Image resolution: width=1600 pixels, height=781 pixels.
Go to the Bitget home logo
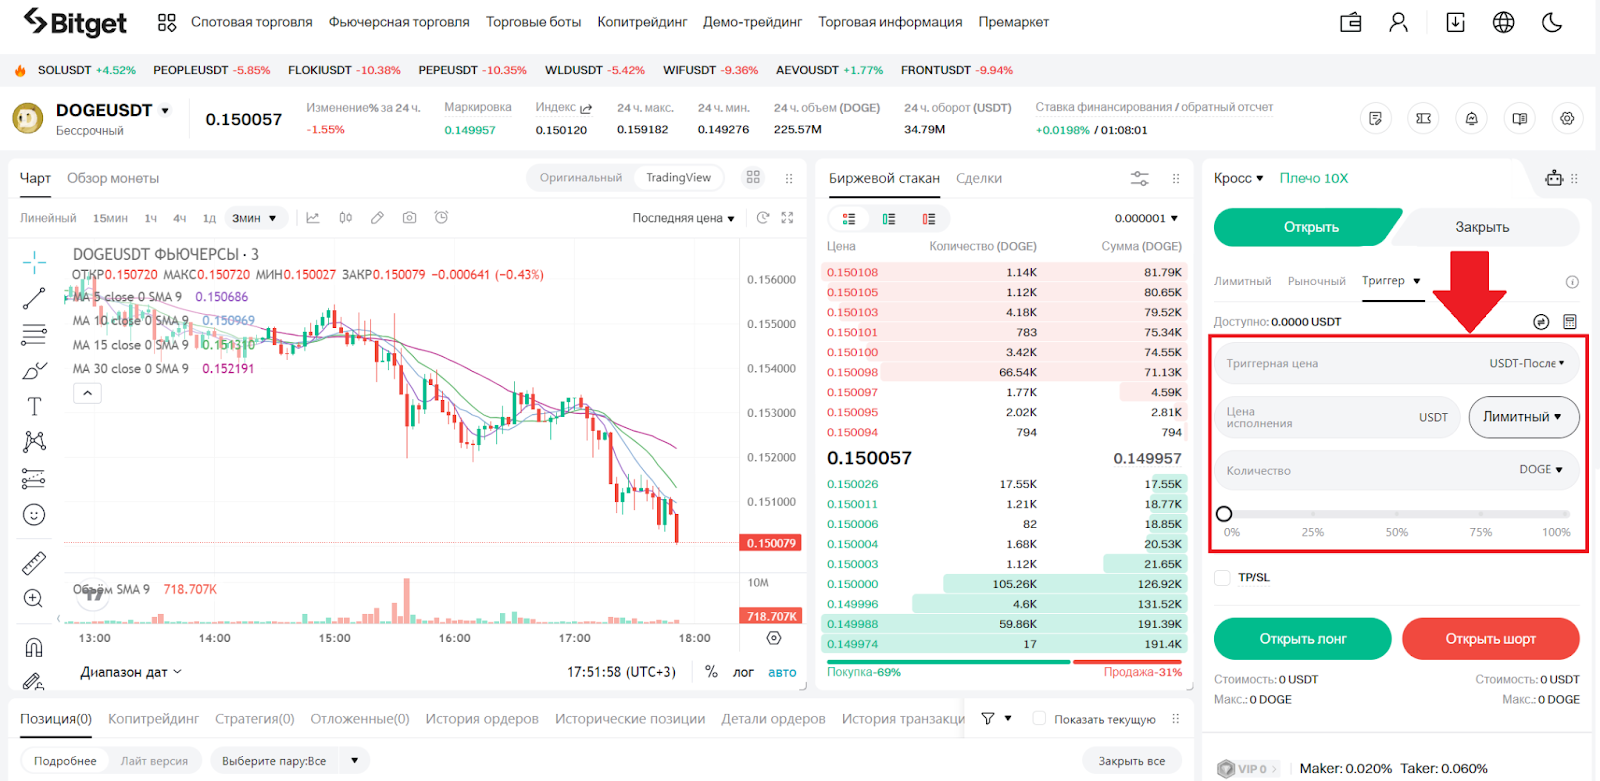[x=75, y=22]
